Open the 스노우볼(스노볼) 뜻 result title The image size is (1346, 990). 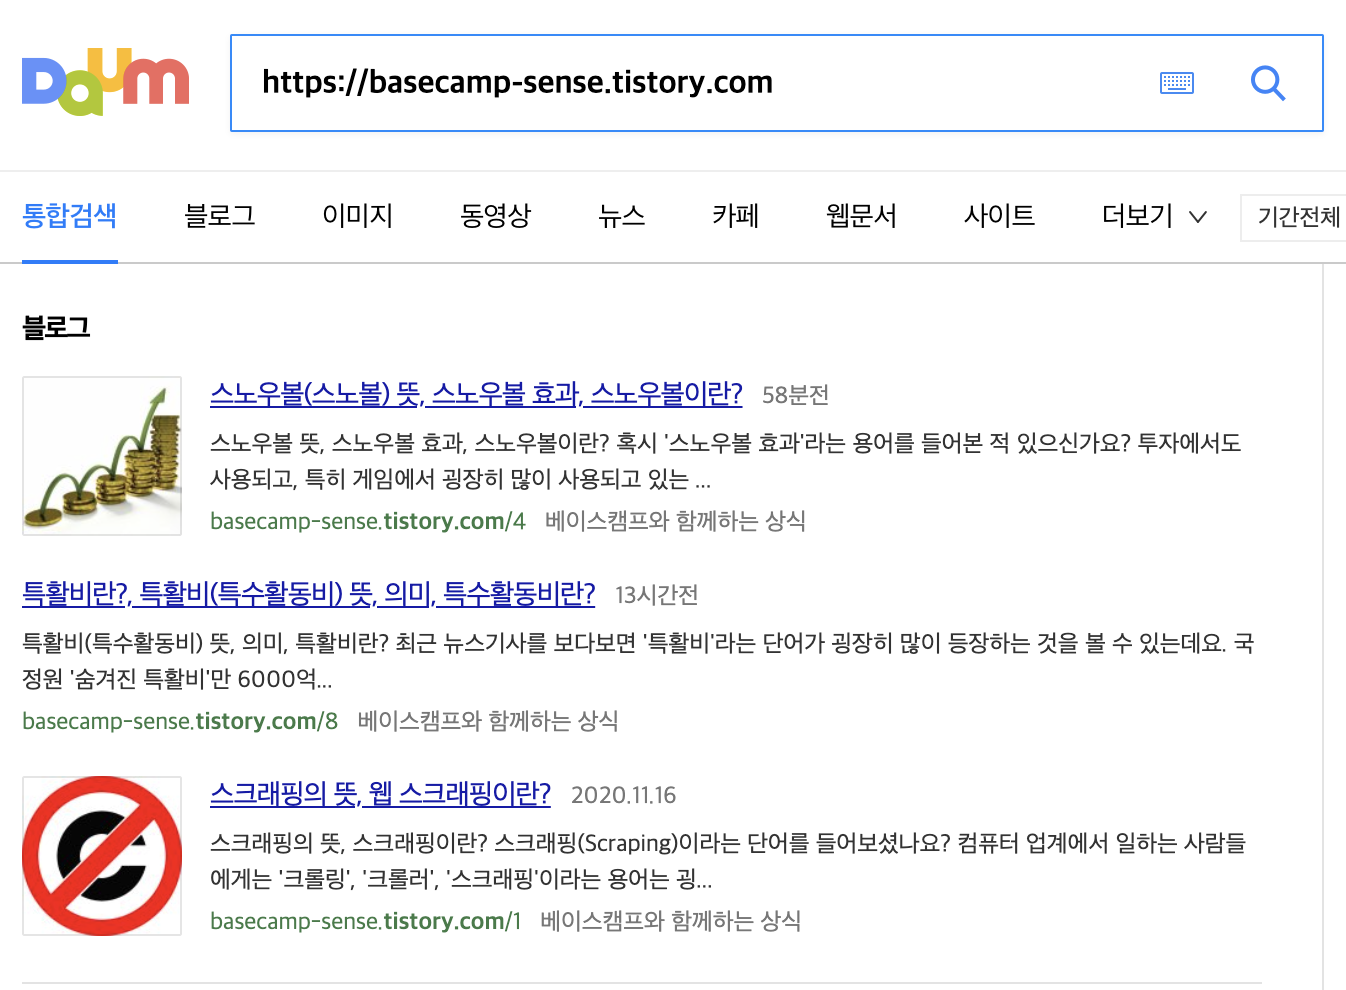(476, 394)
